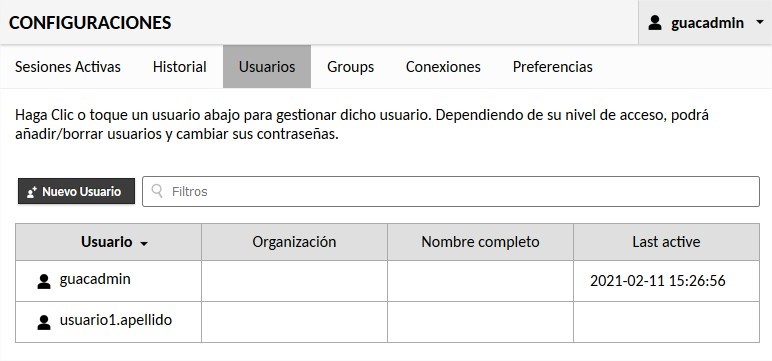Click the user icon beside usuario1.apellido row
Image resolution: width=772 pixels, height=361 pixels.
44,323
